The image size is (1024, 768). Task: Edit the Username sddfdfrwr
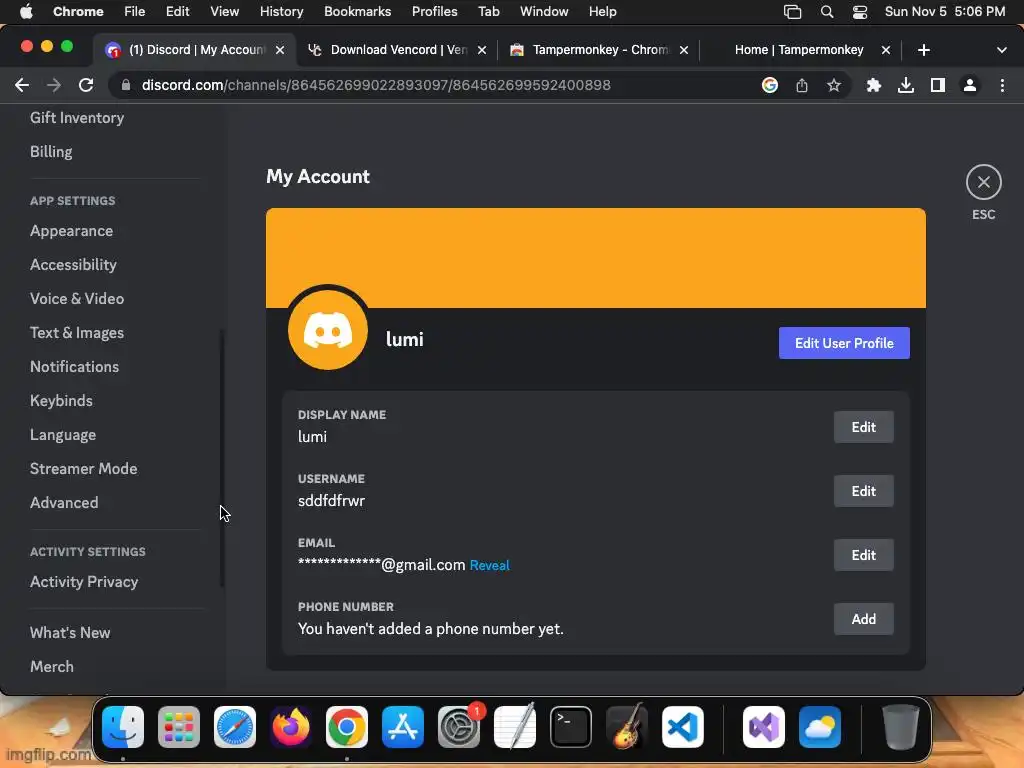pyautogui.click(x=863, y=491)
